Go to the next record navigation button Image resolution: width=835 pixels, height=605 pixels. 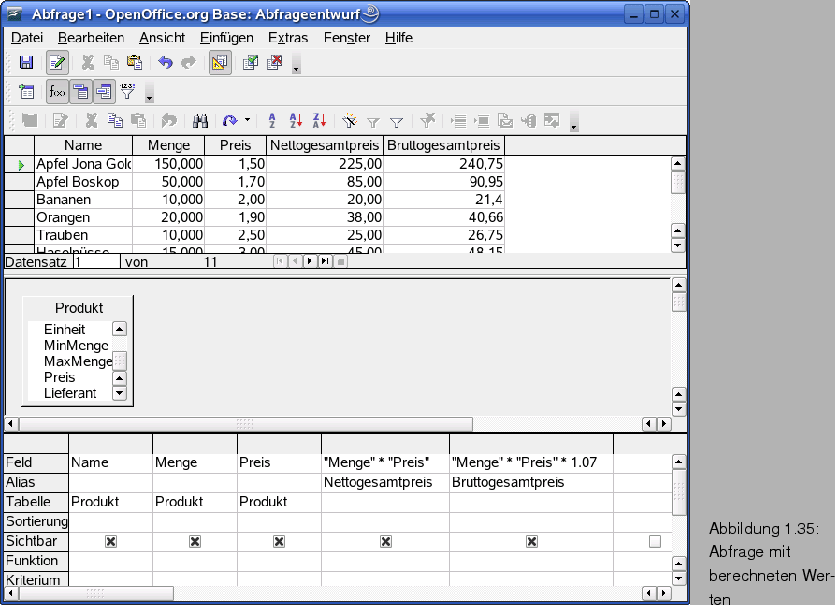click(x=309, y=262)
